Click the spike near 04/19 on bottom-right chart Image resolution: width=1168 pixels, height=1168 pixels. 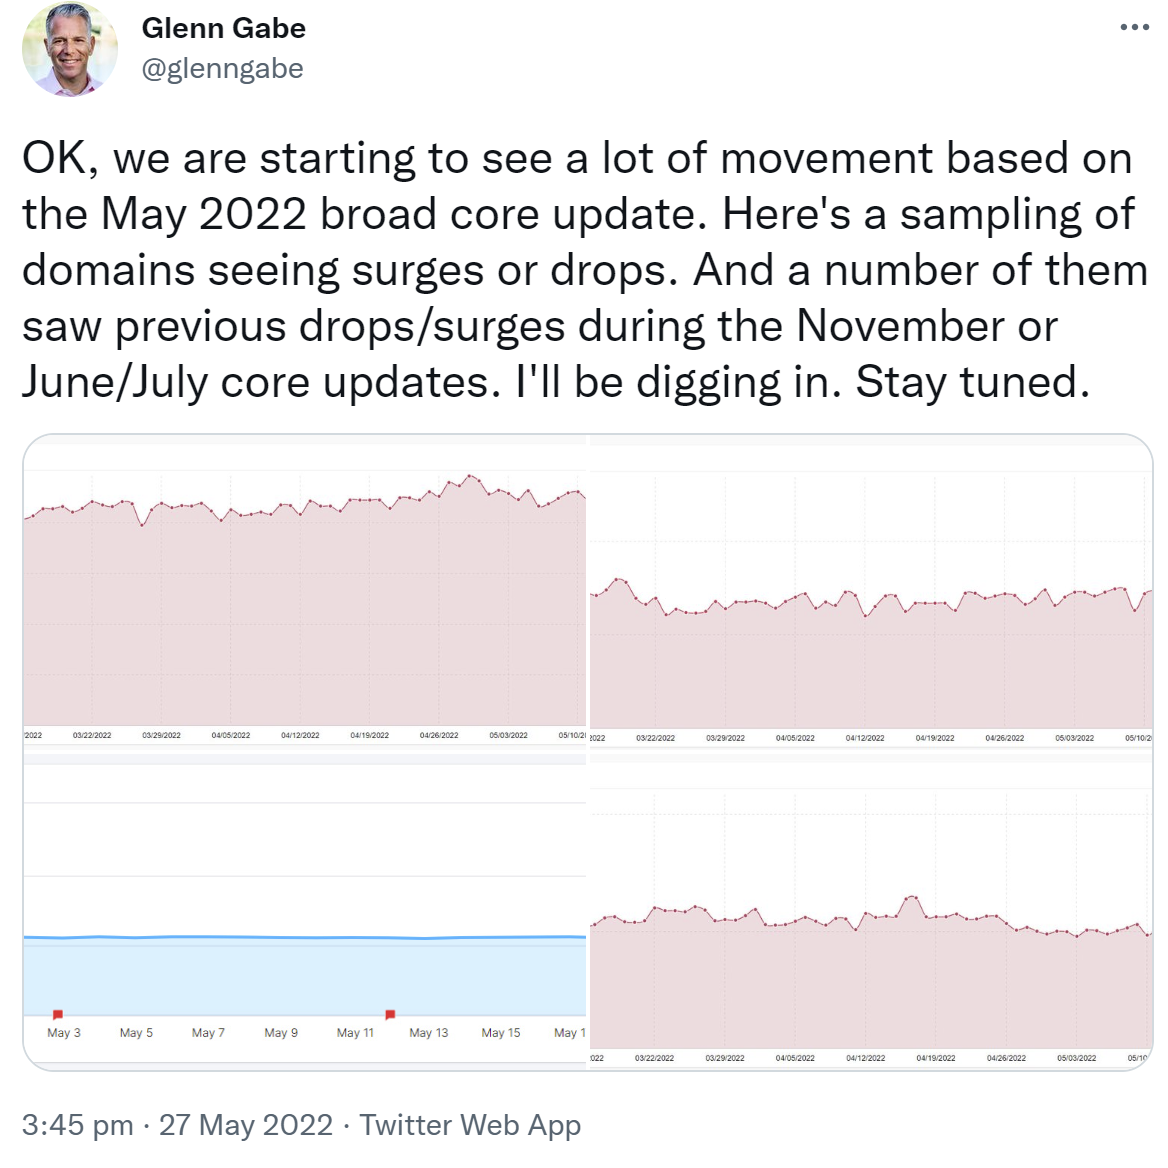point(910,898)
